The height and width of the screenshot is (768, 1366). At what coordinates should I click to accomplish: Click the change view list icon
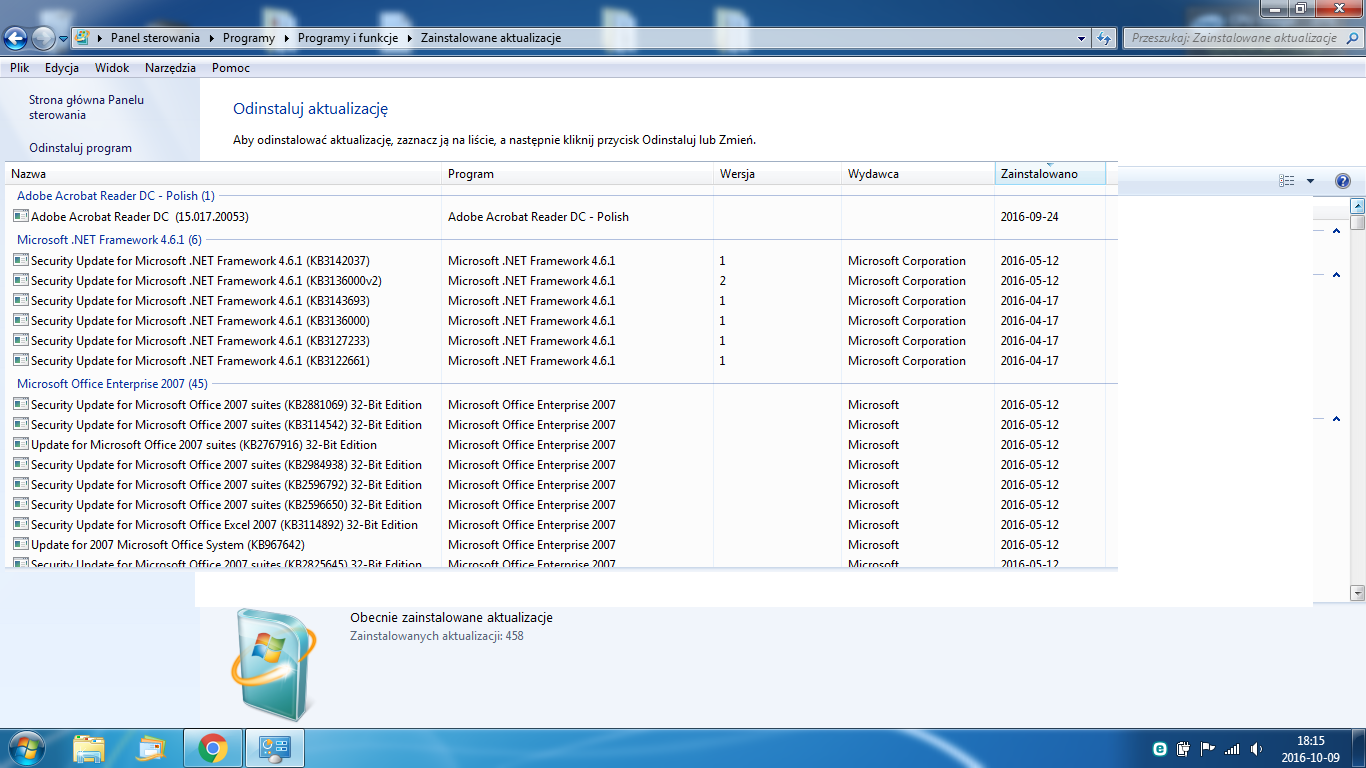coord(1287,181)
